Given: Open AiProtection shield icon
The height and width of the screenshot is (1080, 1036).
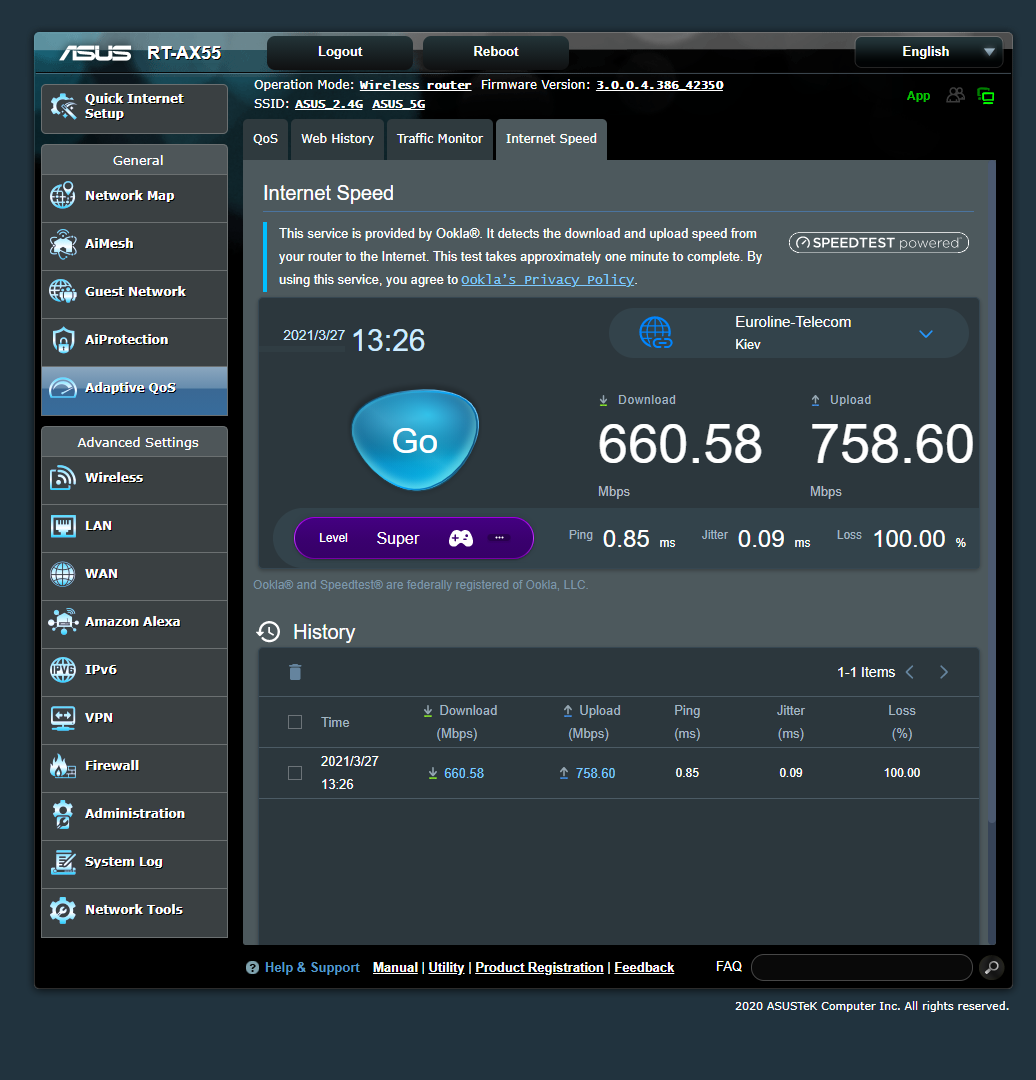Looking at the screenshot, I should 63,340.
